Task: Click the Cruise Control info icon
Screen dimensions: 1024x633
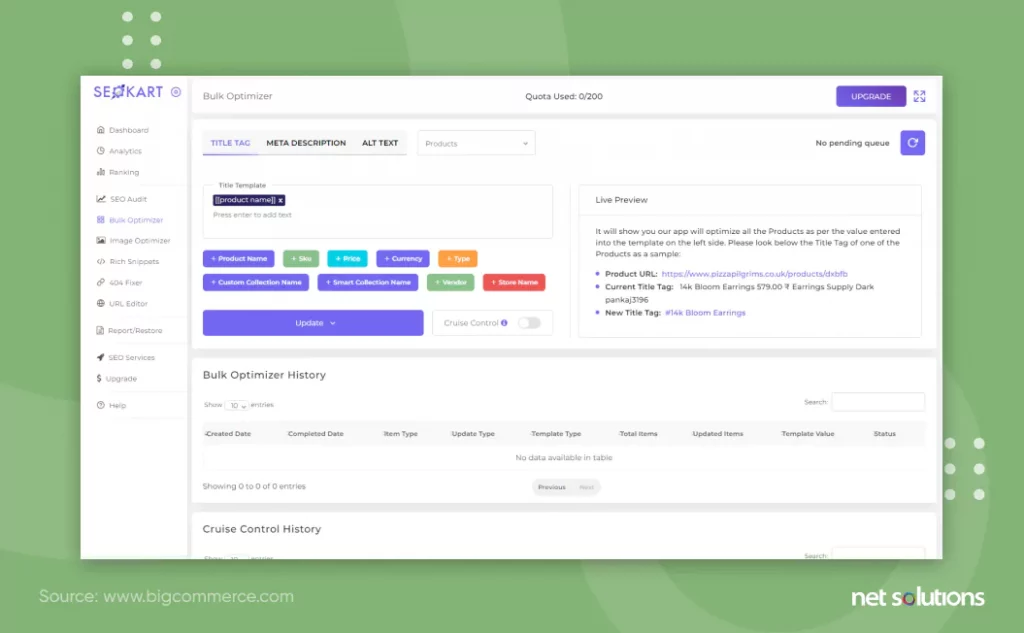Action: 504,323
